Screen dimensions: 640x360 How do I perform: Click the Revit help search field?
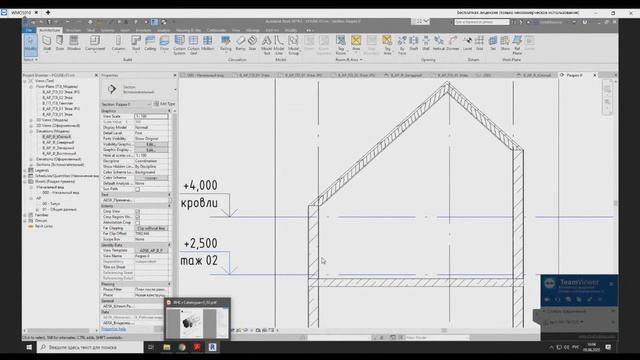tap(482, 22)
